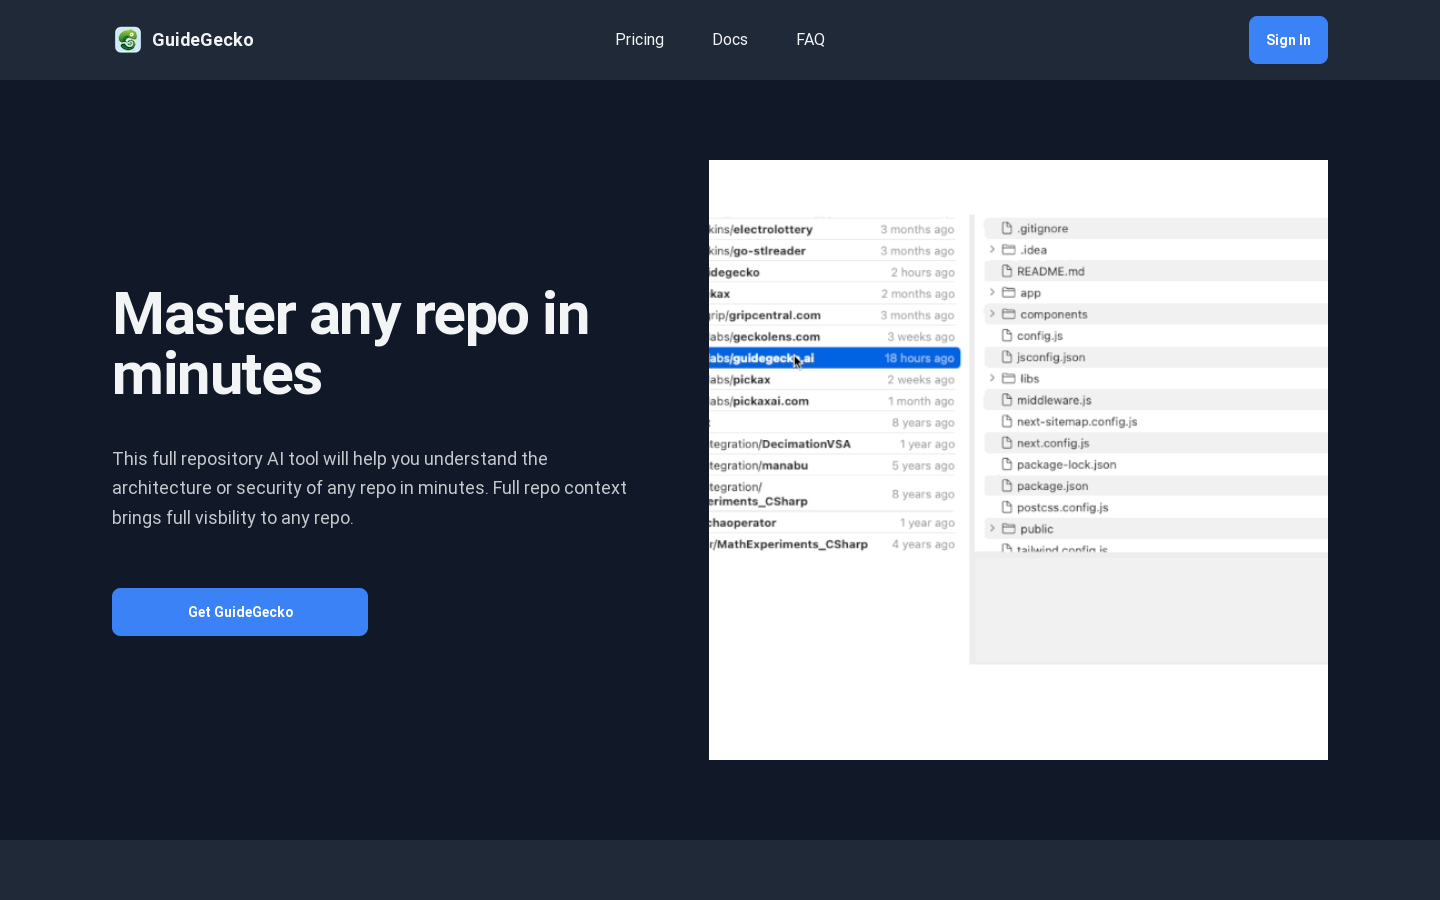Select the chaoperator repo row
Image resolution: width=1440 pixels, height=900 pixels.
834,523
